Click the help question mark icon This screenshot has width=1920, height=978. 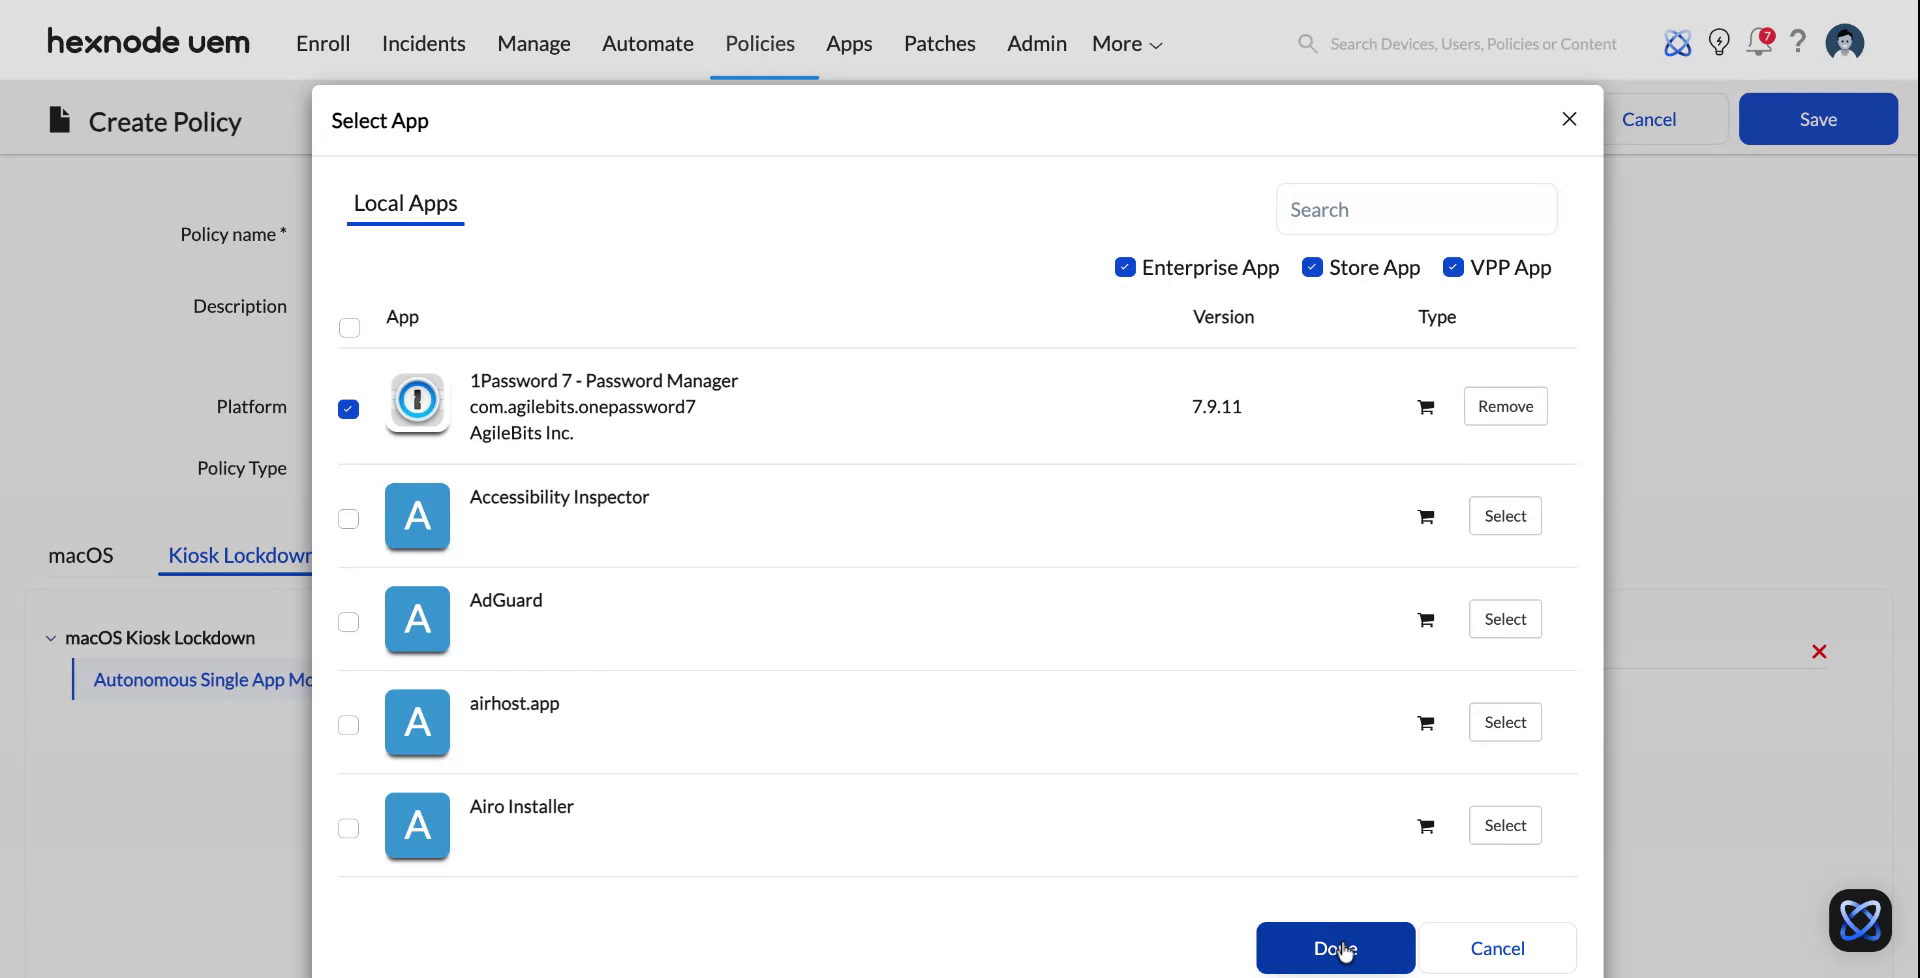tap(1799, 42)
